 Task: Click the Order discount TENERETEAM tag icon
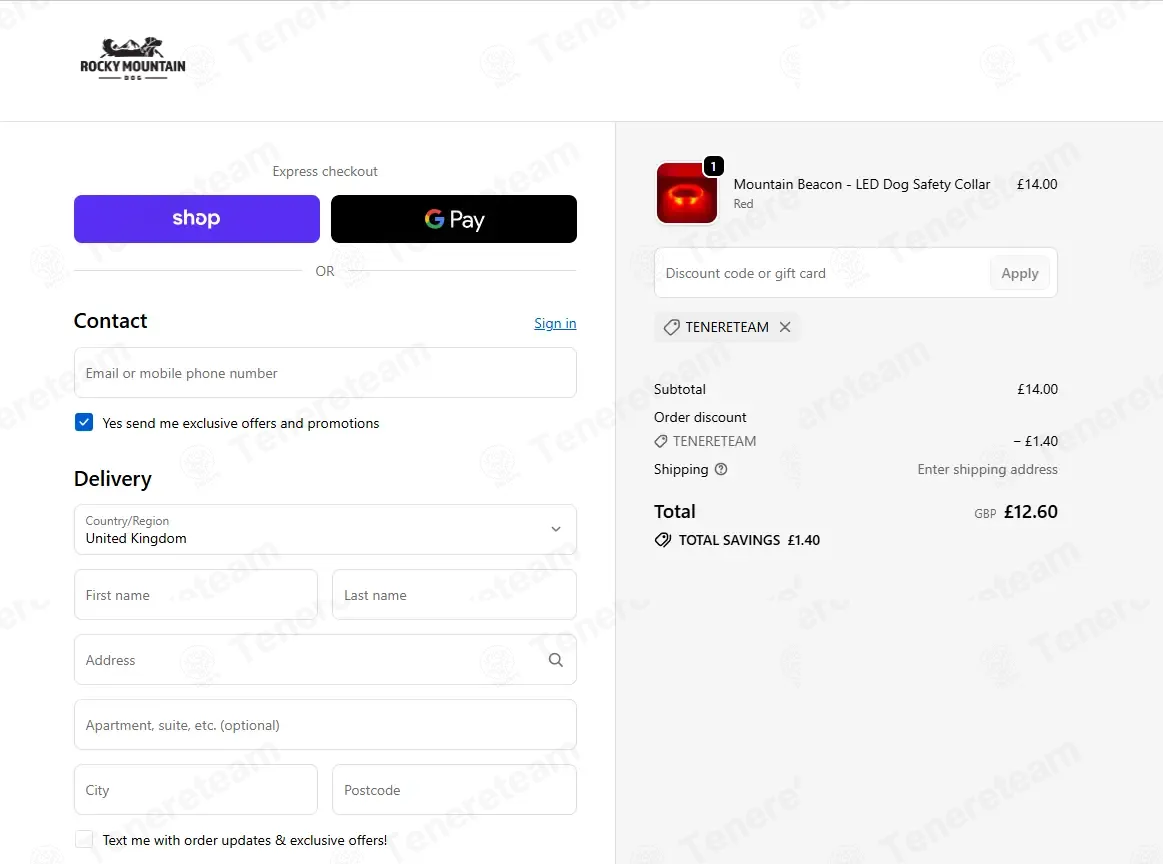[x=661, y=441]
